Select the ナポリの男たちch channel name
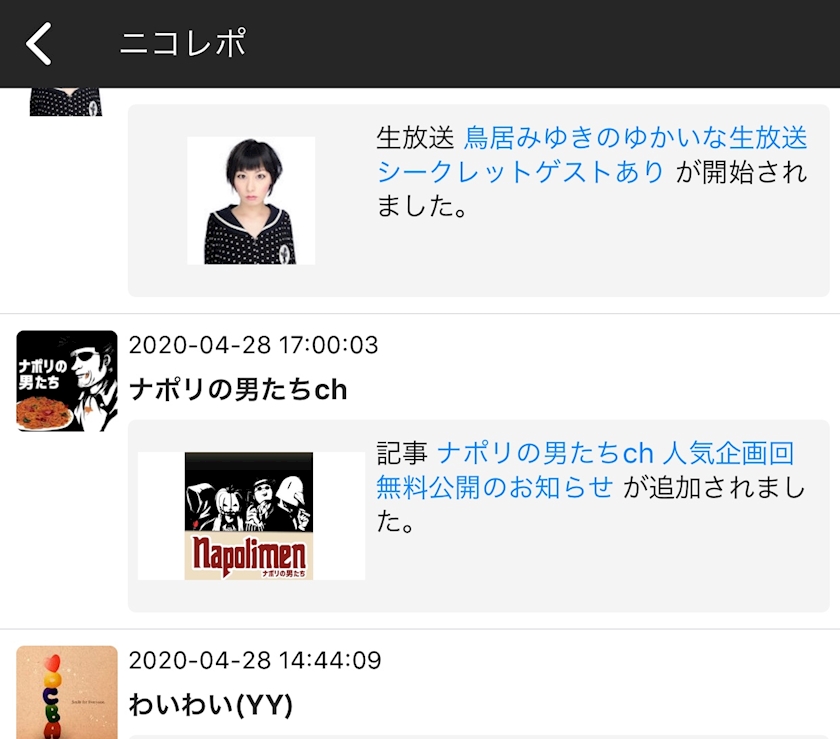Screen dimensions: 840x739 coord(238,389)
